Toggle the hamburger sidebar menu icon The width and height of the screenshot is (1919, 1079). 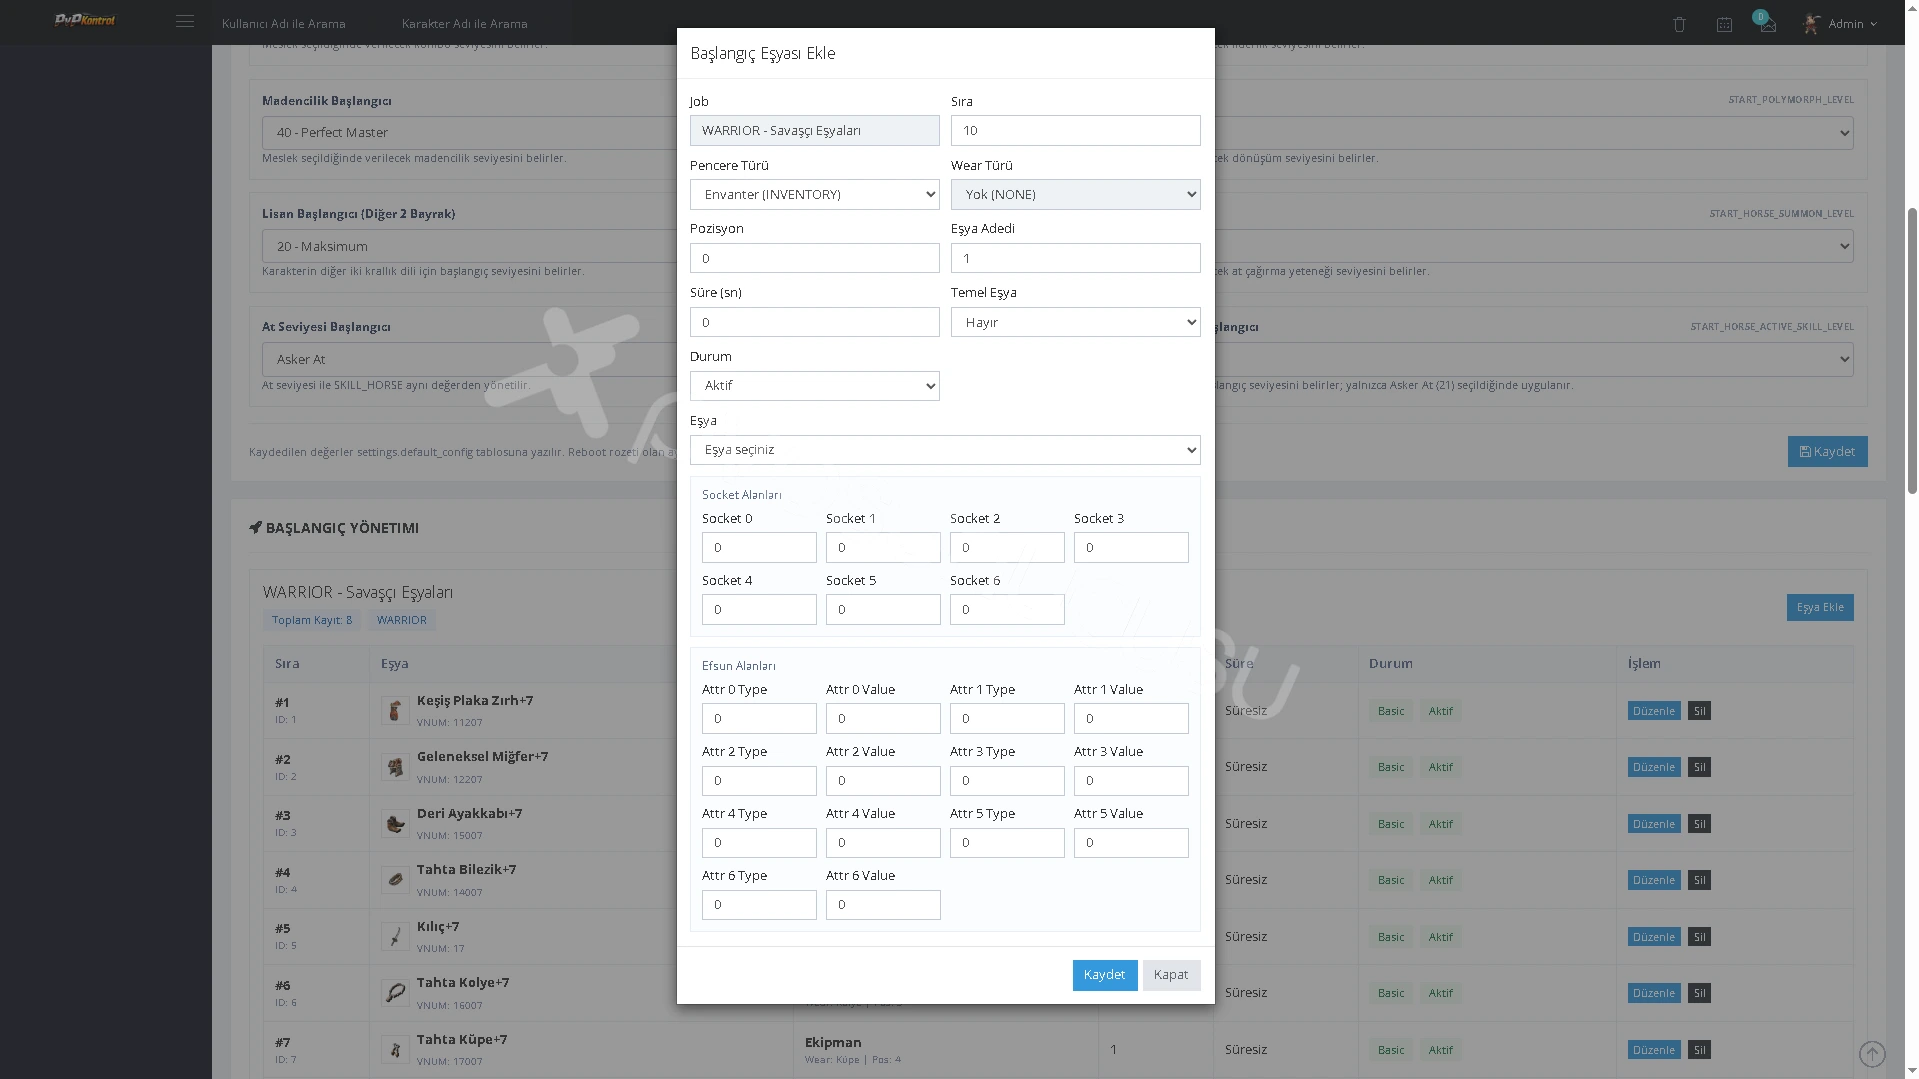point(185,21)
